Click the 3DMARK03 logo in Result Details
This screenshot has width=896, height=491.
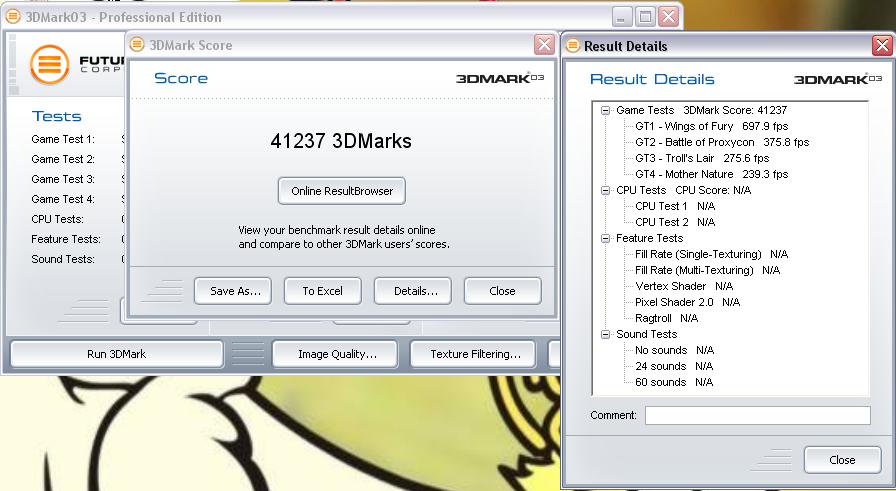tap(838, 79)
